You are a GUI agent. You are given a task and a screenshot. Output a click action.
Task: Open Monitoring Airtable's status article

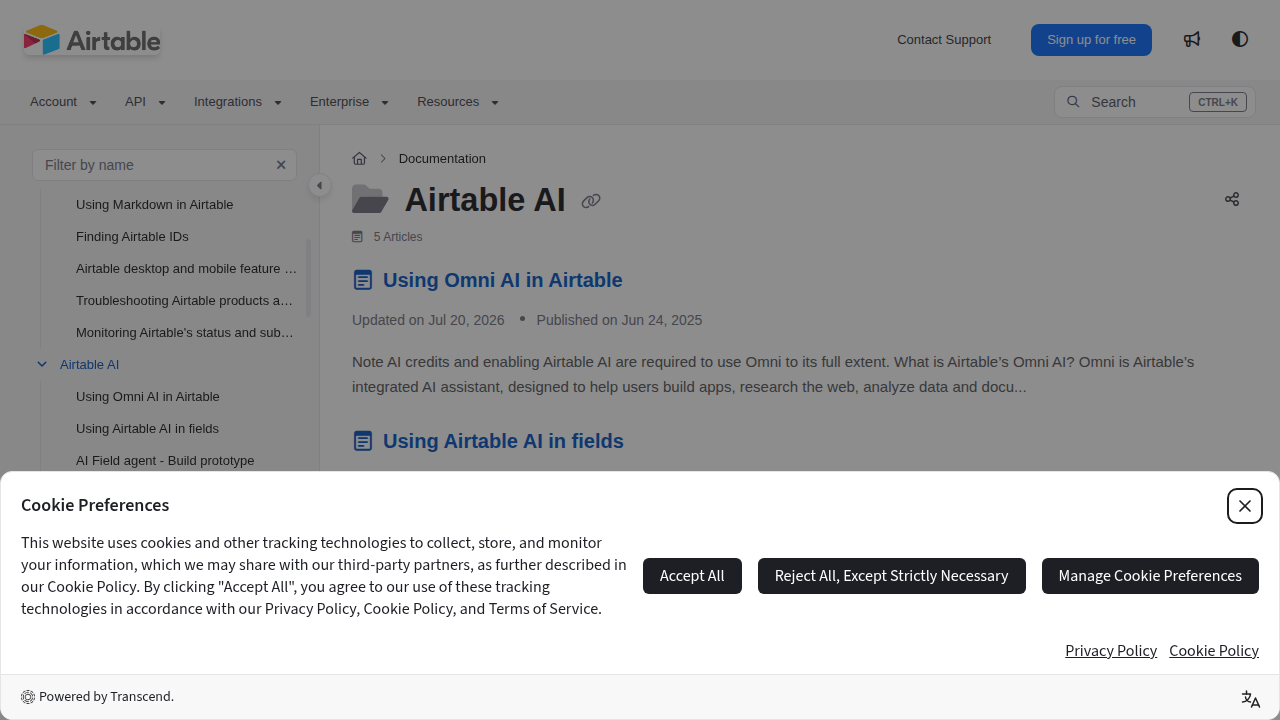pyautogui.click(x=184, y=332)
